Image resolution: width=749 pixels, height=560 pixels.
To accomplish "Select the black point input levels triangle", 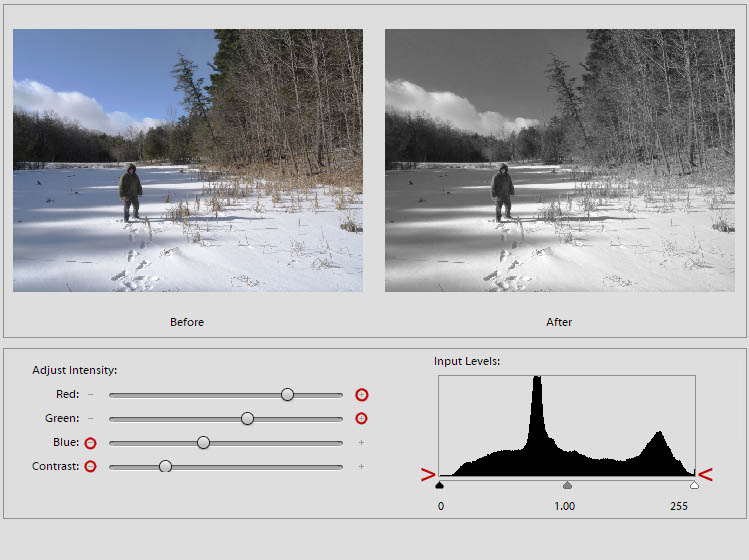I will coord(439,485).
